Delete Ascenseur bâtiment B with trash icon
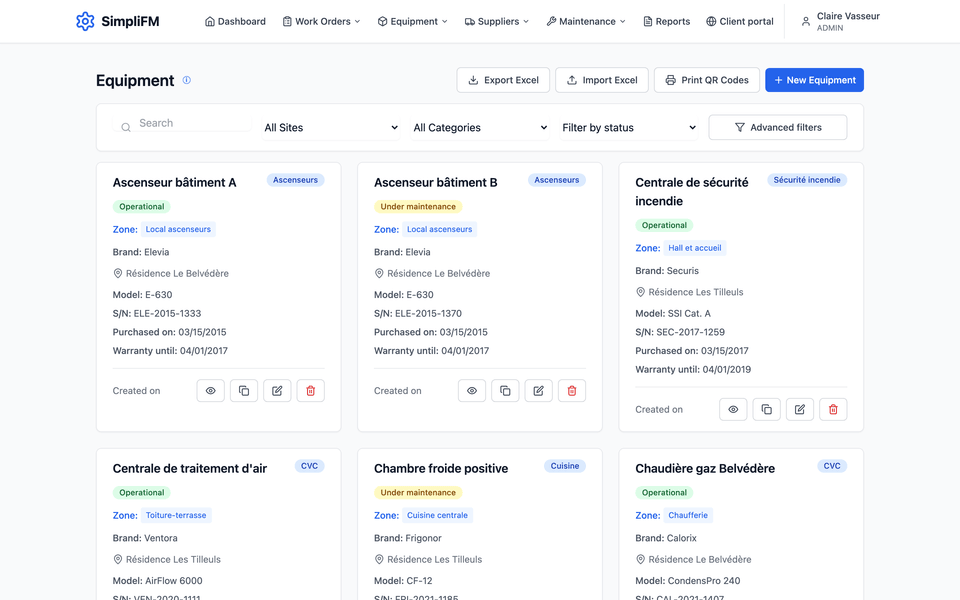 point(572,391)
